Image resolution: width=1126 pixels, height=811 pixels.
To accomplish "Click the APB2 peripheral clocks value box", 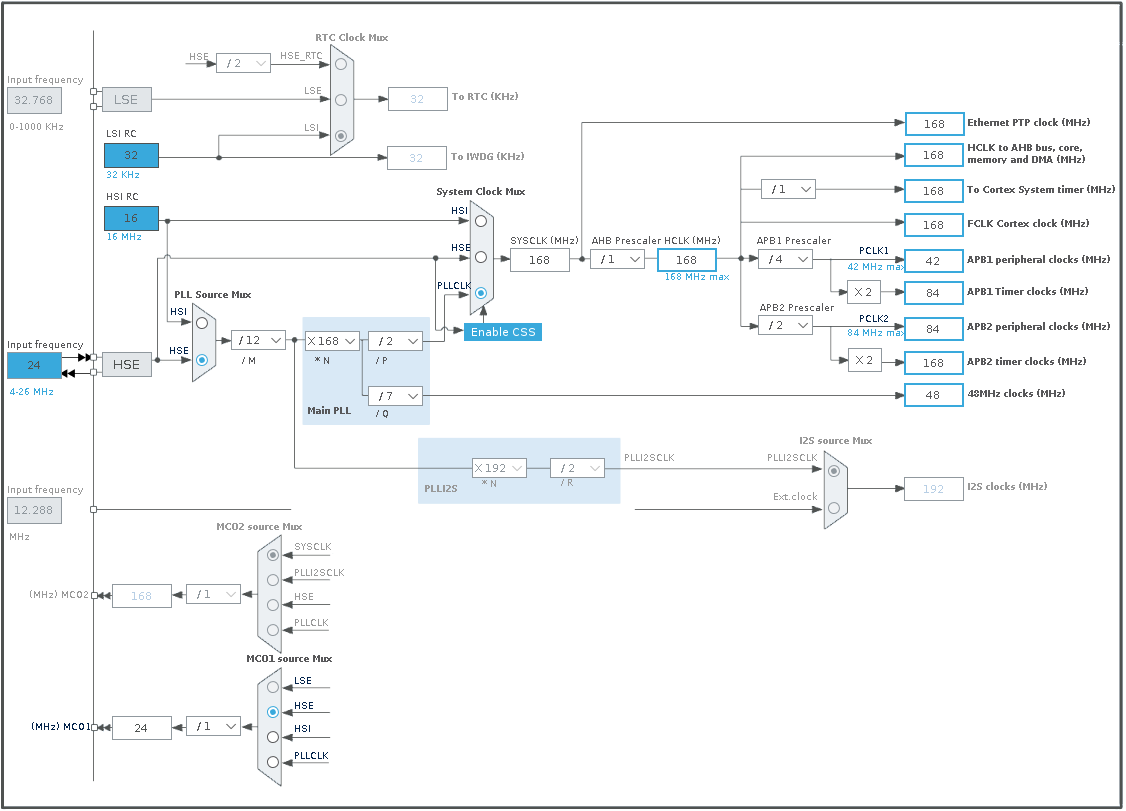I will 934,329.
